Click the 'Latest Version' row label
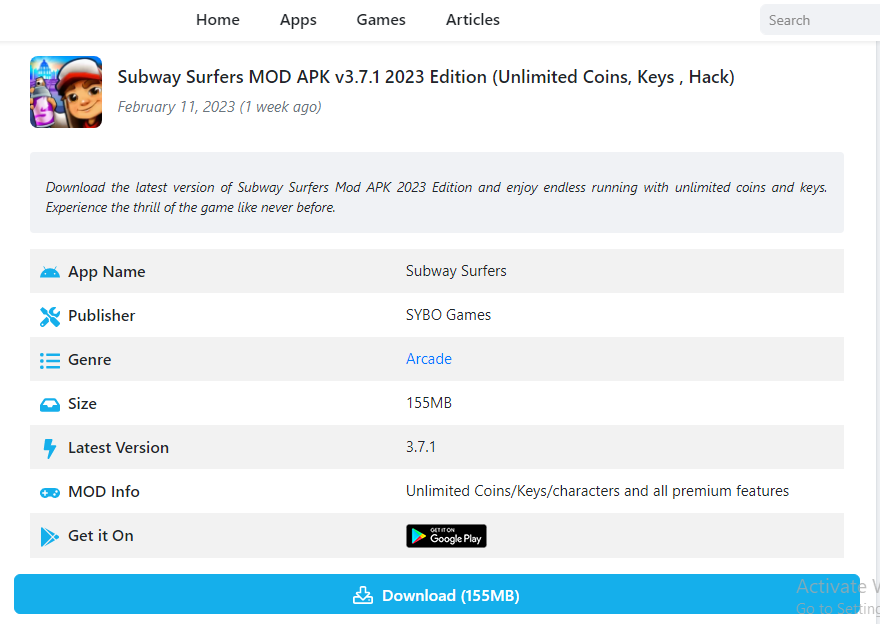This screenshot has width=880, height=624. pyautogui.click(x=118, y=448)
